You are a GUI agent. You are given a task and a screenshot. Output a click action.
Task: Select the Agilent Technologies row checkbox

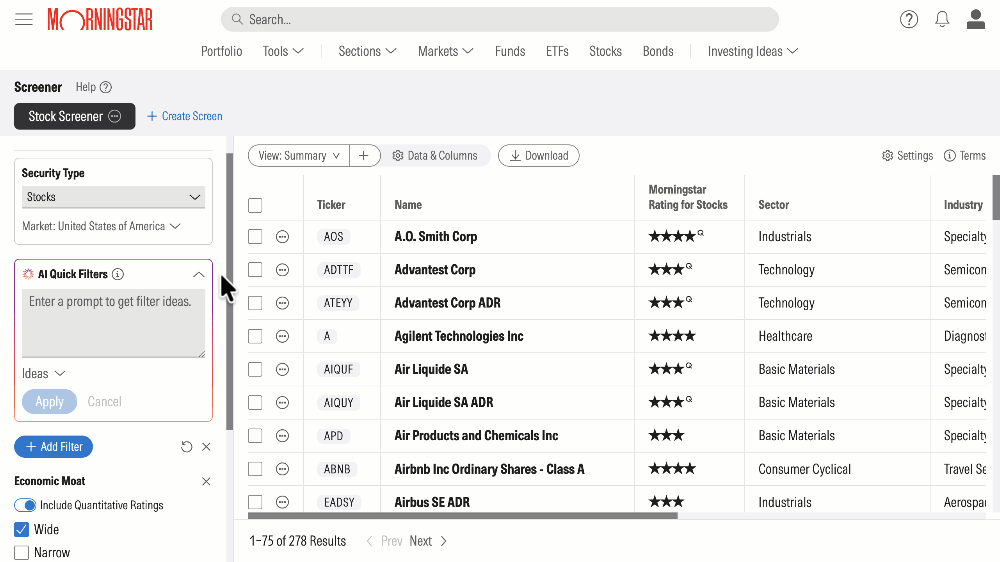click(255, 336)
